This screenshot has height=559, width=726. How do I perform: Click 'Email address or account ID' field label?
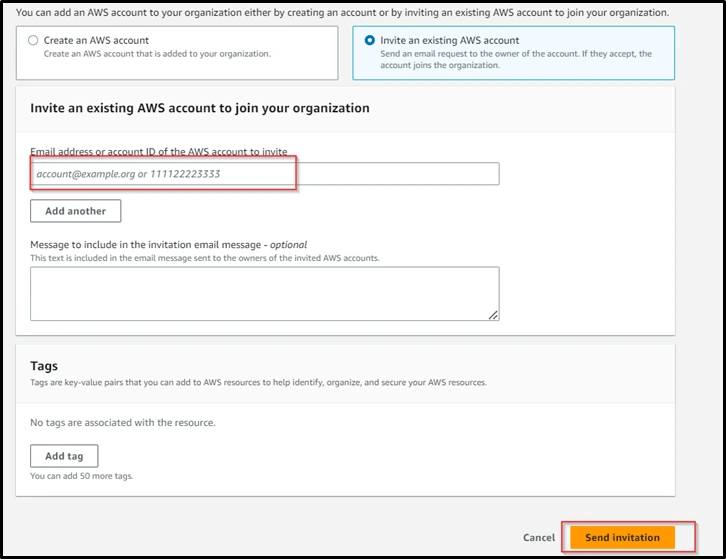point(159,151)
